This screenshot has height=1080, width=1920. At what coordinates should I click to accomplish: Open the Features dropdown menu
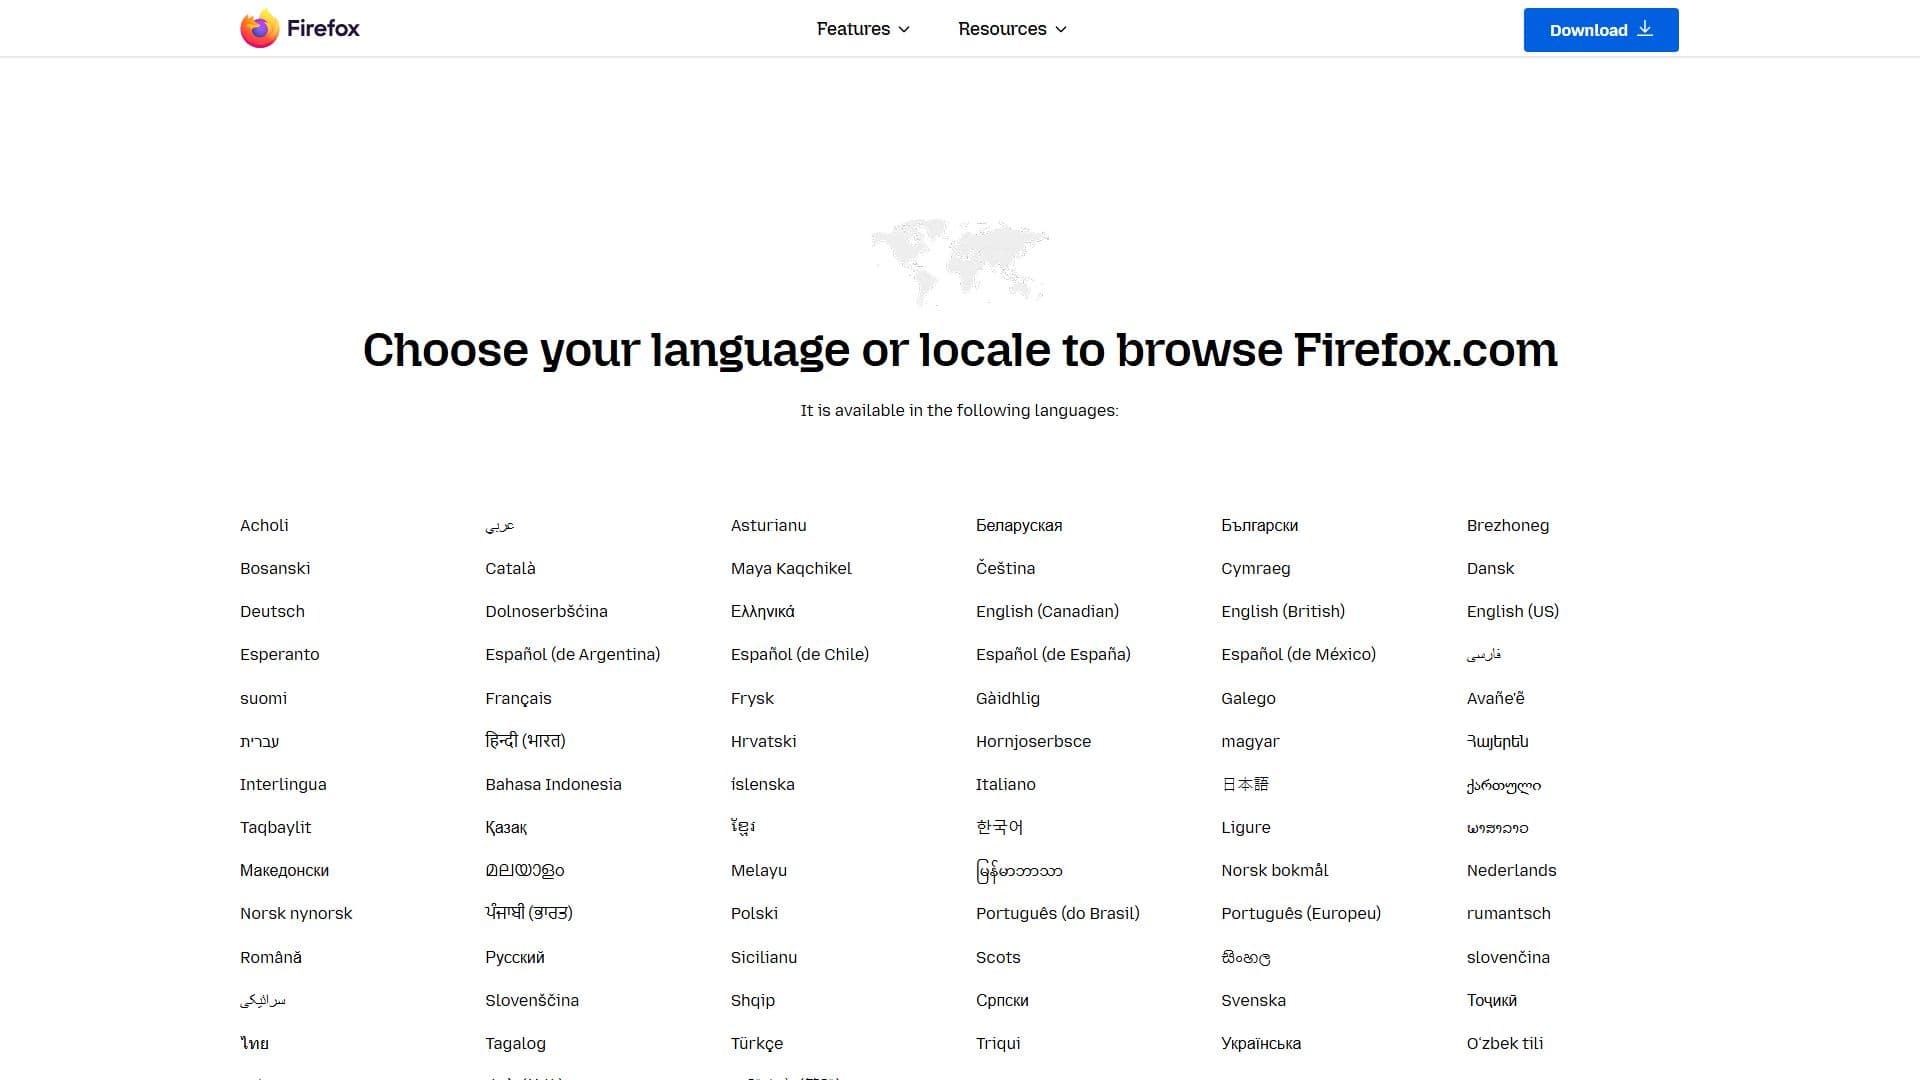[x=863, y=29]
